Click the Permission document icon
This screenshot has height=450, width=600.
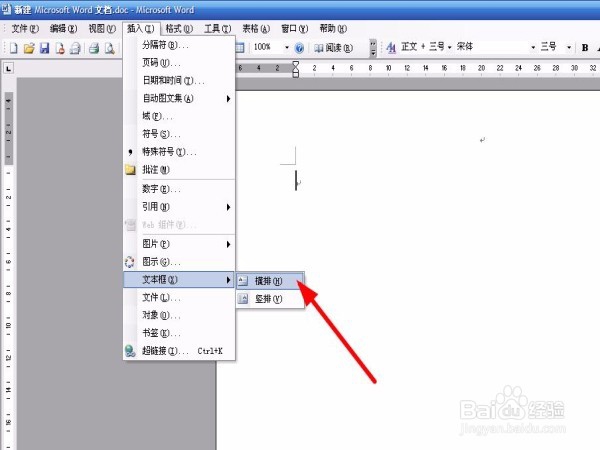[x=60, y=48]
